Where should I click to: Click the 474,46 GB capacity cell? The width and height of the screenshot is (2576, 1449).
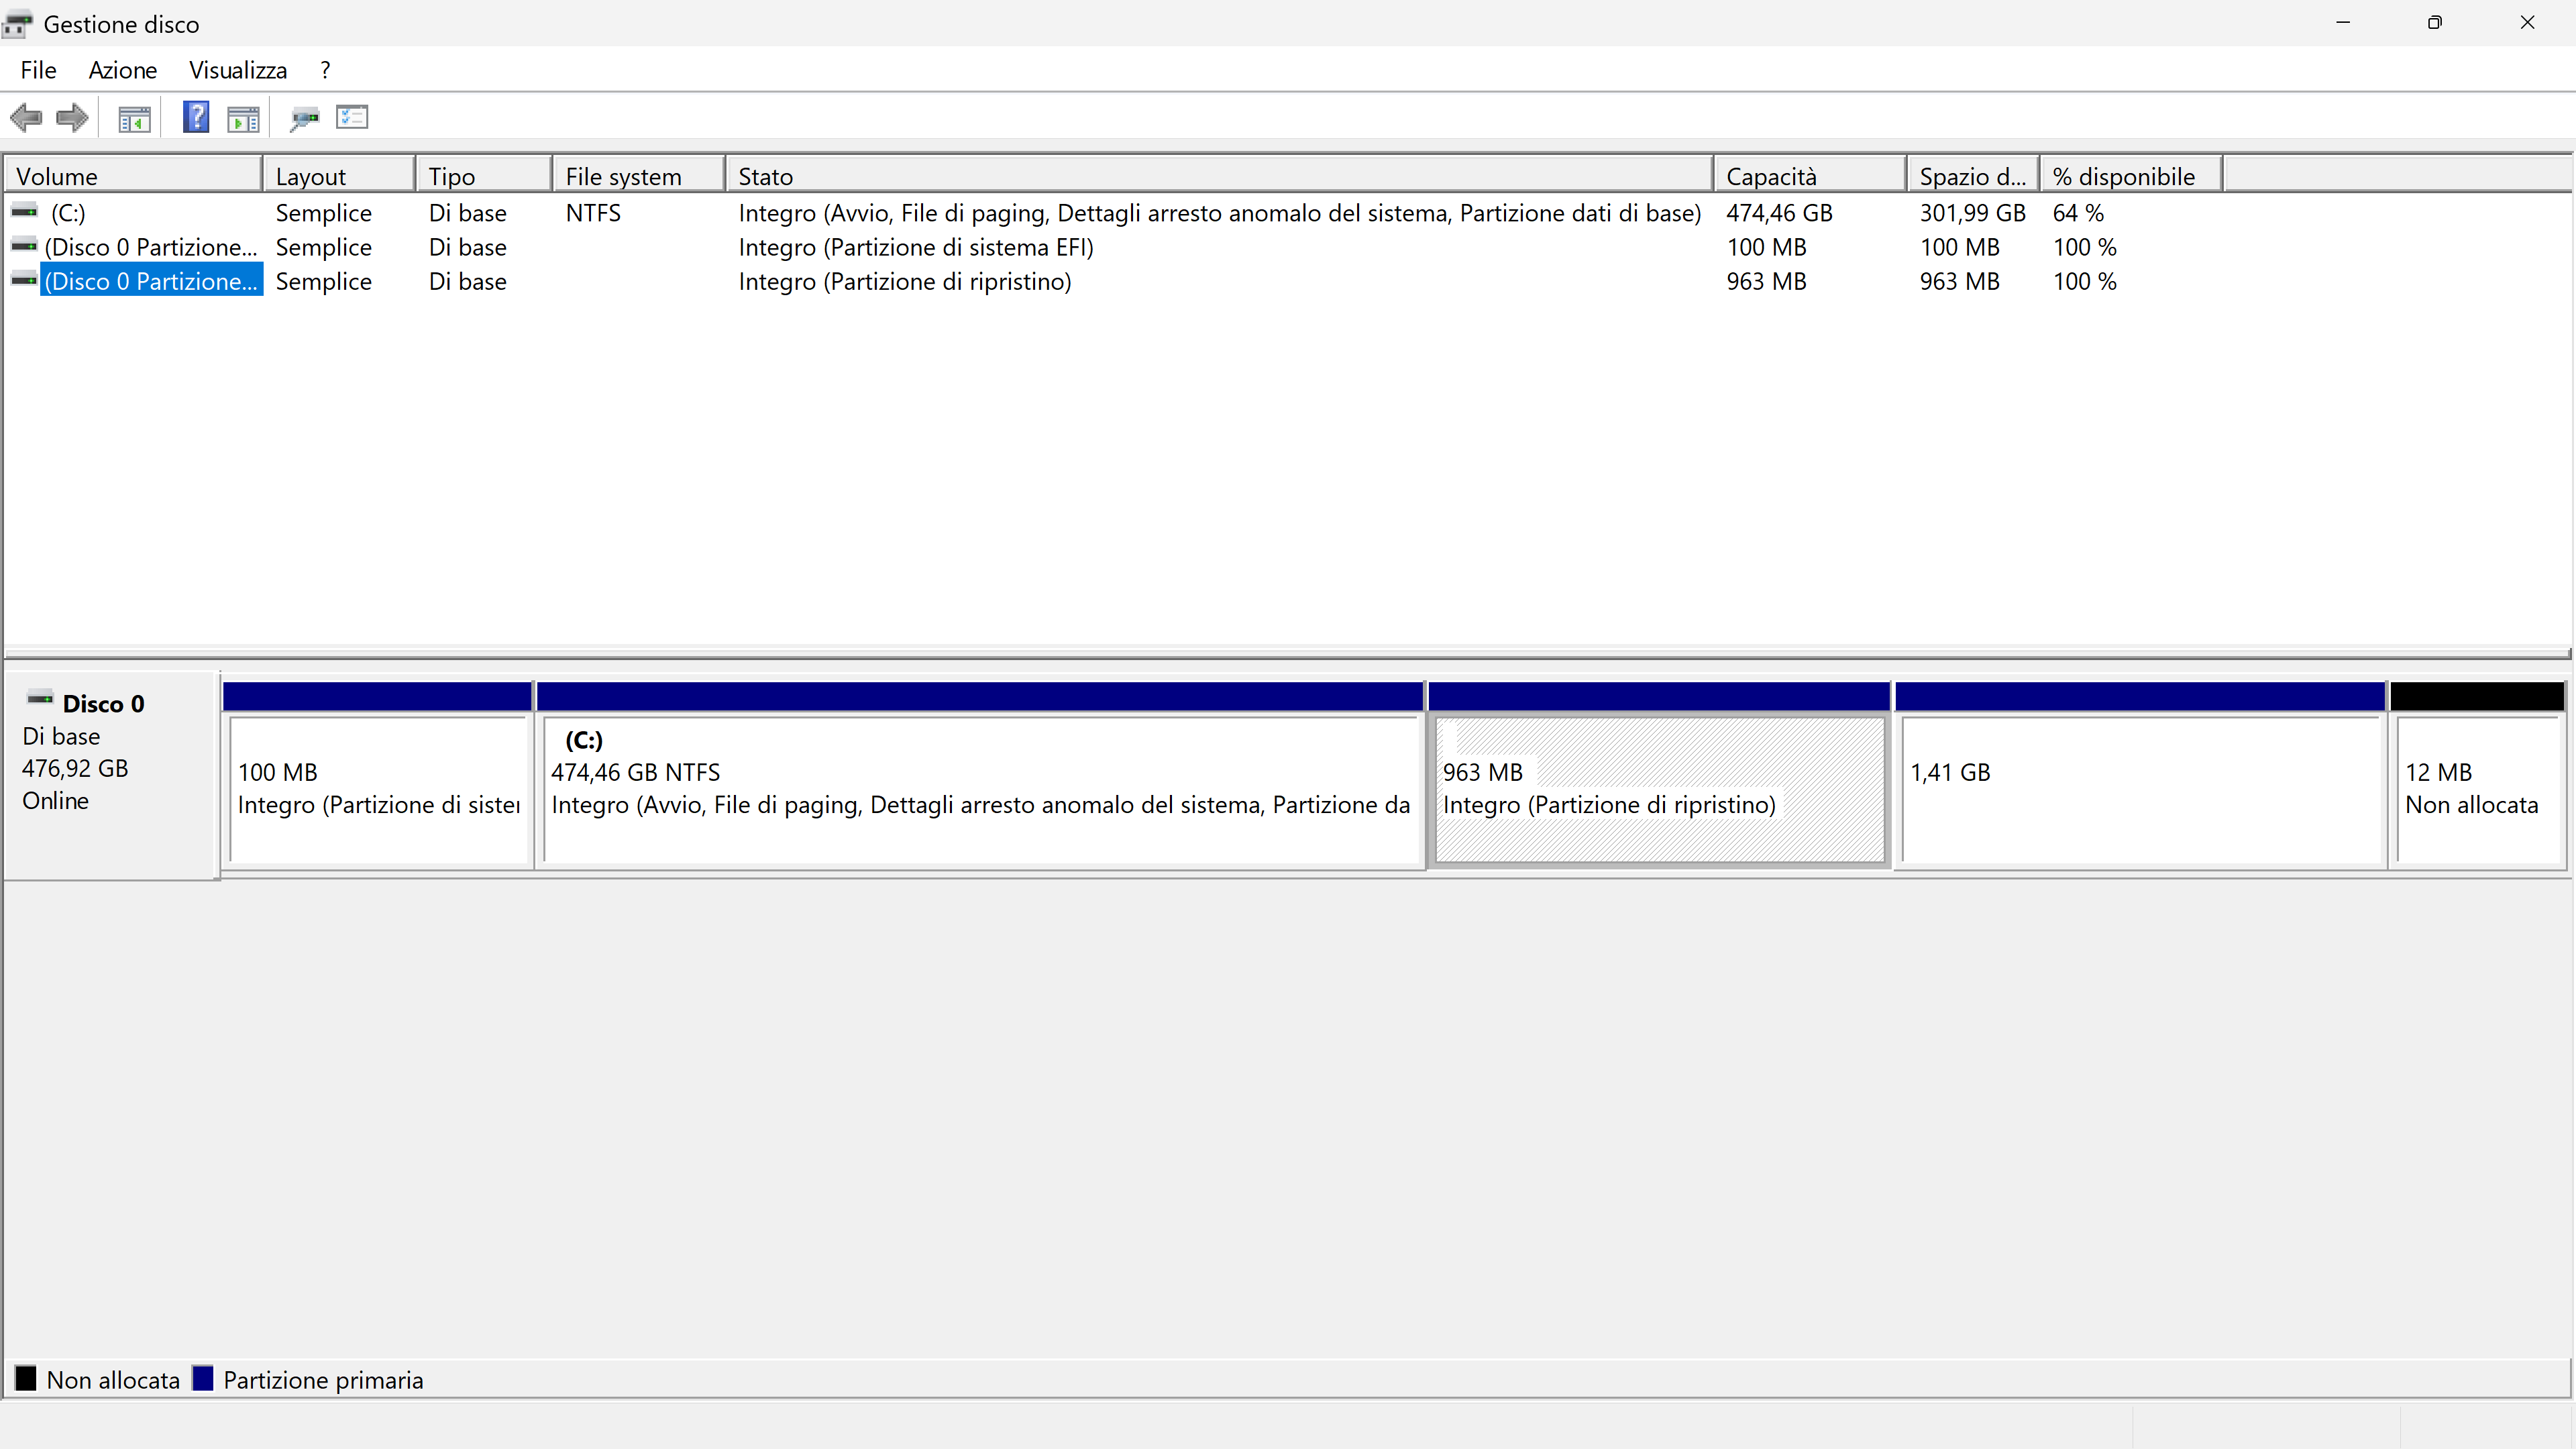(x=1779, y=213)
